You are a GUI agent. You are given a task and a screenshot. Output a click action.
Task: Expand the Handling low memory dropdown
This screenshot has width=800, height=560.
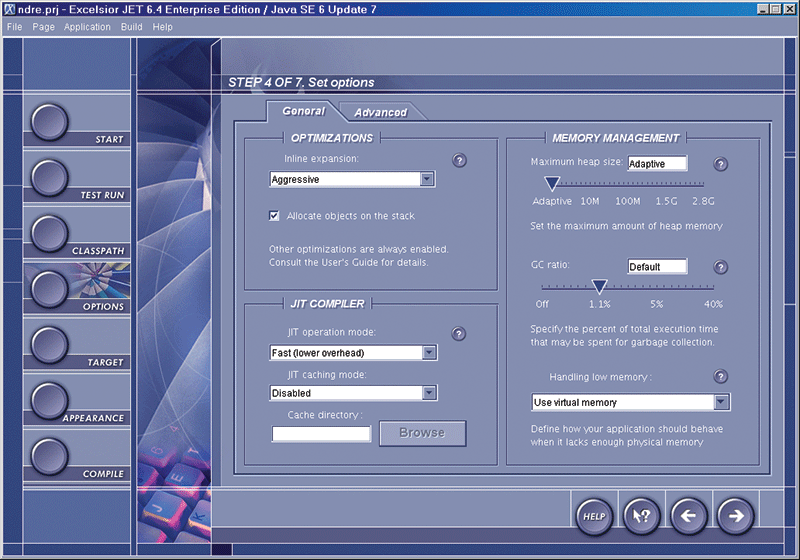pyautogui.click(x=721, y=402)
